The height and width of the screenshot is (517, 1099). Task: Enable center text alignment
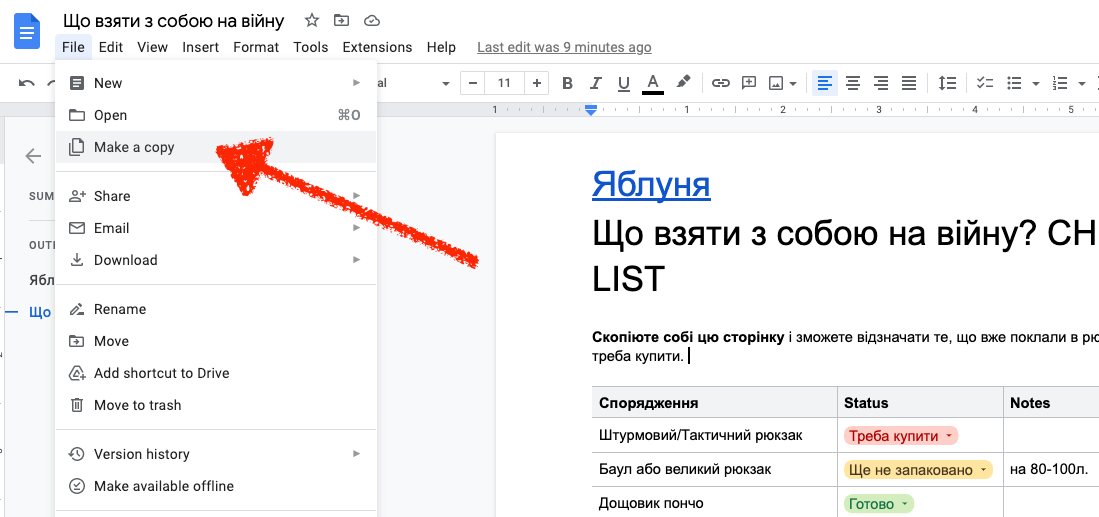(853, 83)
